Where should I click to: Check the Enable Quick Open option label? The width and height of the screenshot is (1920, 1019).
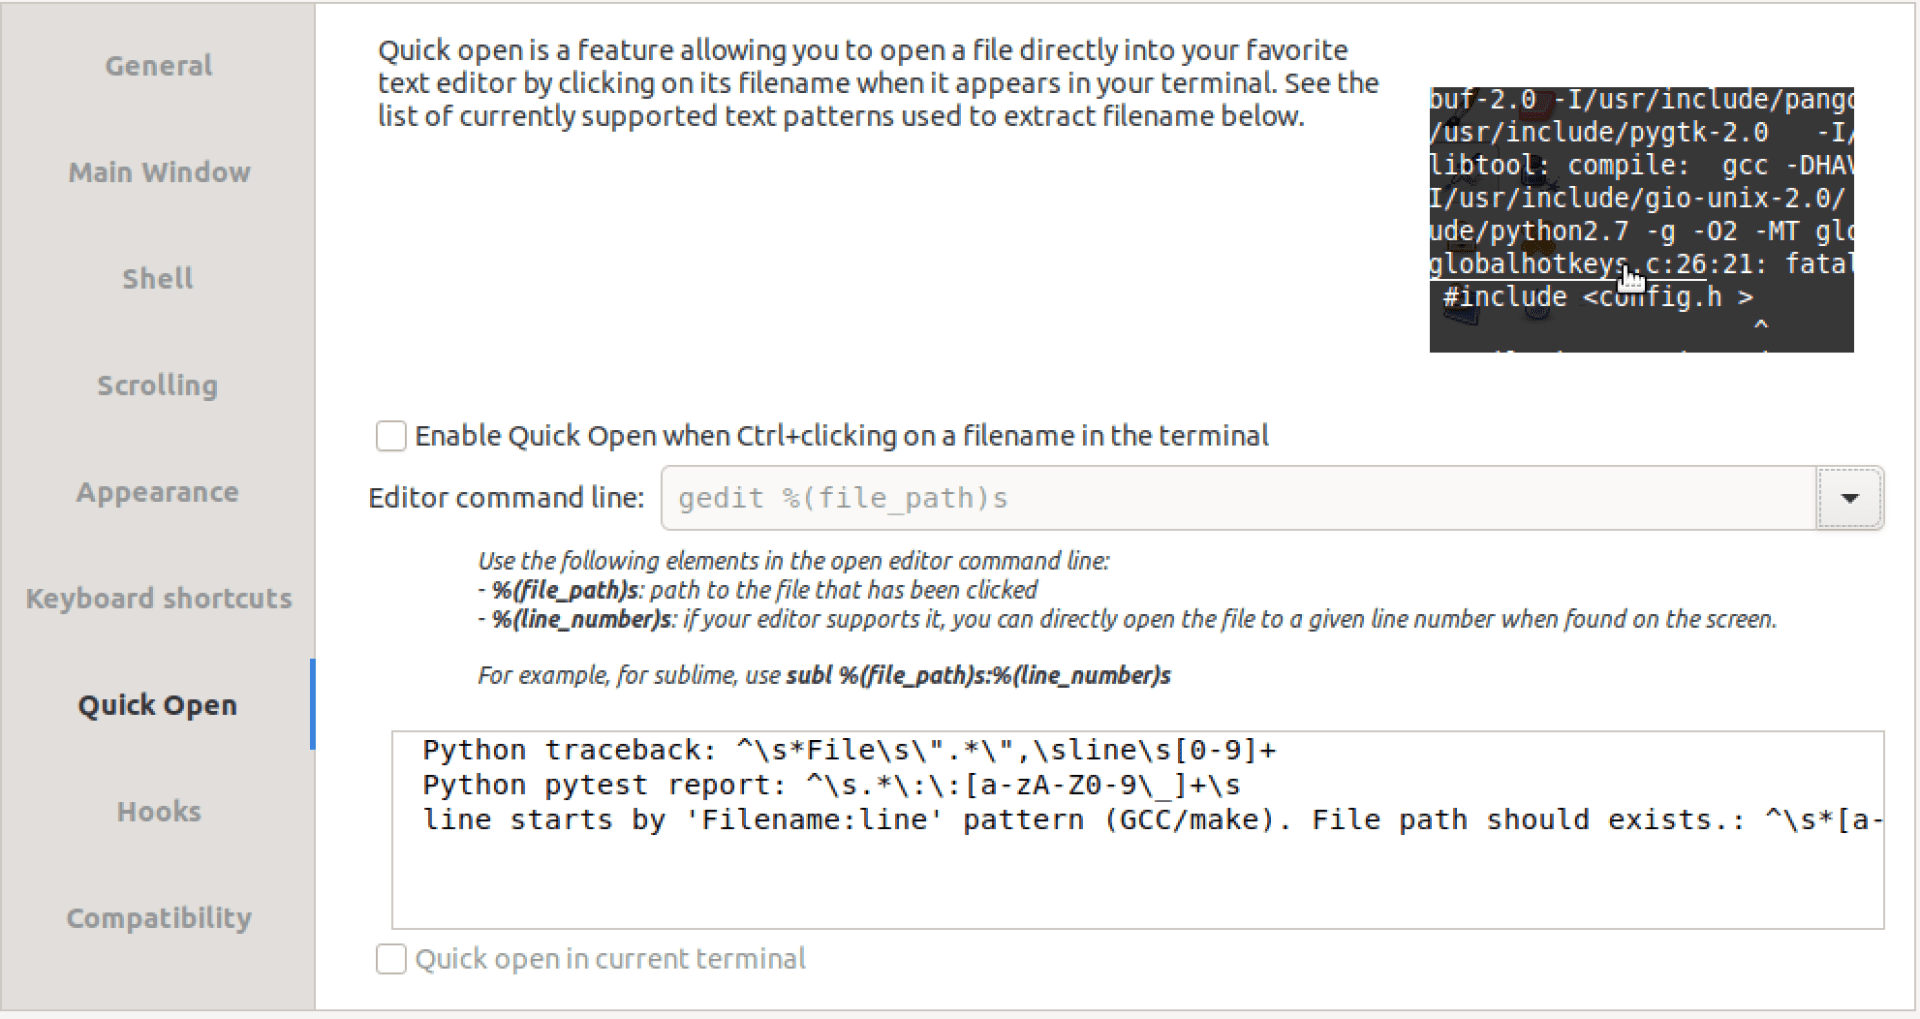click(842, 435)
